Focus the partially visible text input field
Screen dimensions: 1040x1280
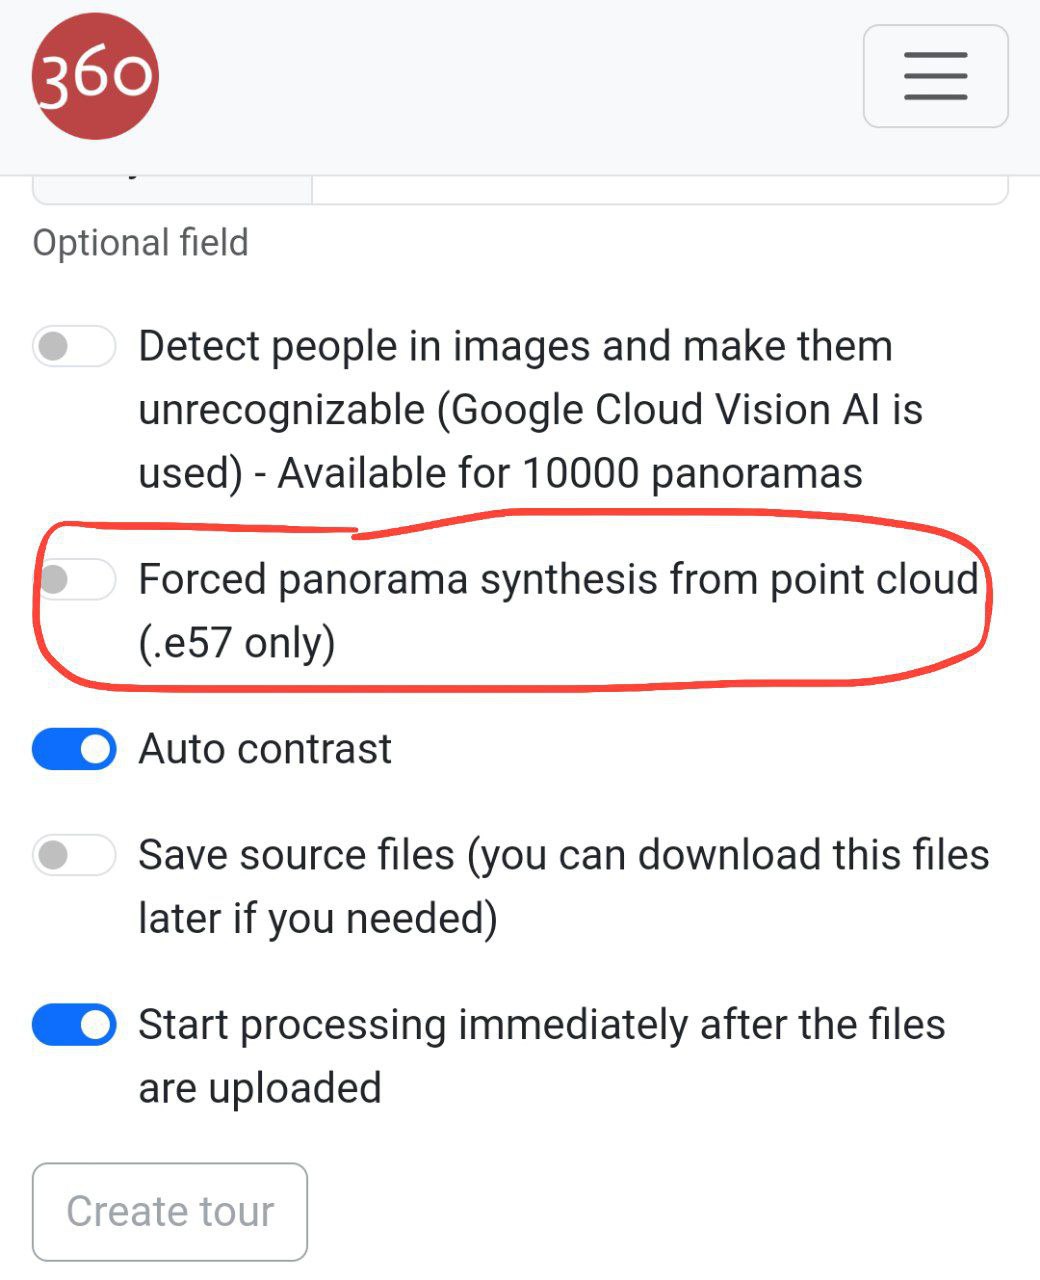pyautogui.click(x=658, y=190)
